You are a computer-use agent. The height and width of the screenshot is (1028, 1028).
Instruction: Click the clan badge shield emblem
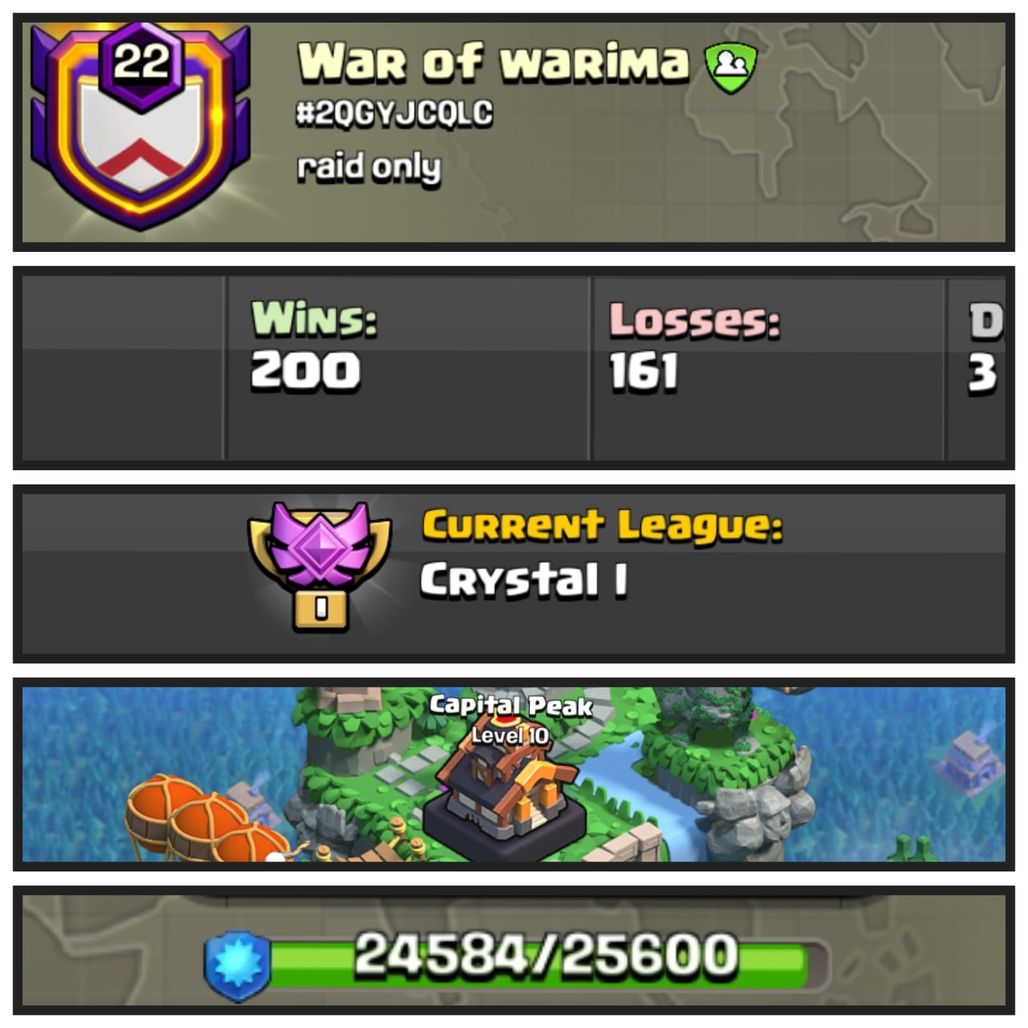pyautogui.click(x=140, y=127)
